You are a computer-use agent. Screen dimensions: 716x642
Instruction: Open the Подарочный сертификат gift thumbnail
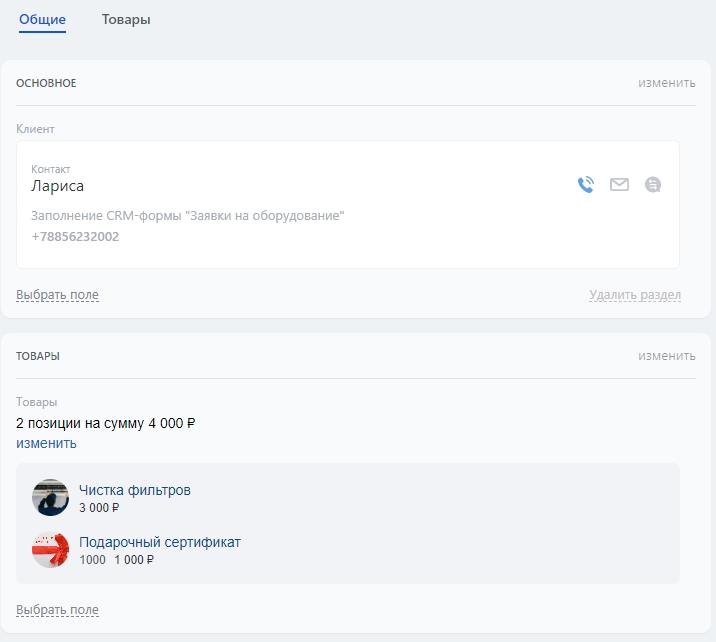click(50, 549)
